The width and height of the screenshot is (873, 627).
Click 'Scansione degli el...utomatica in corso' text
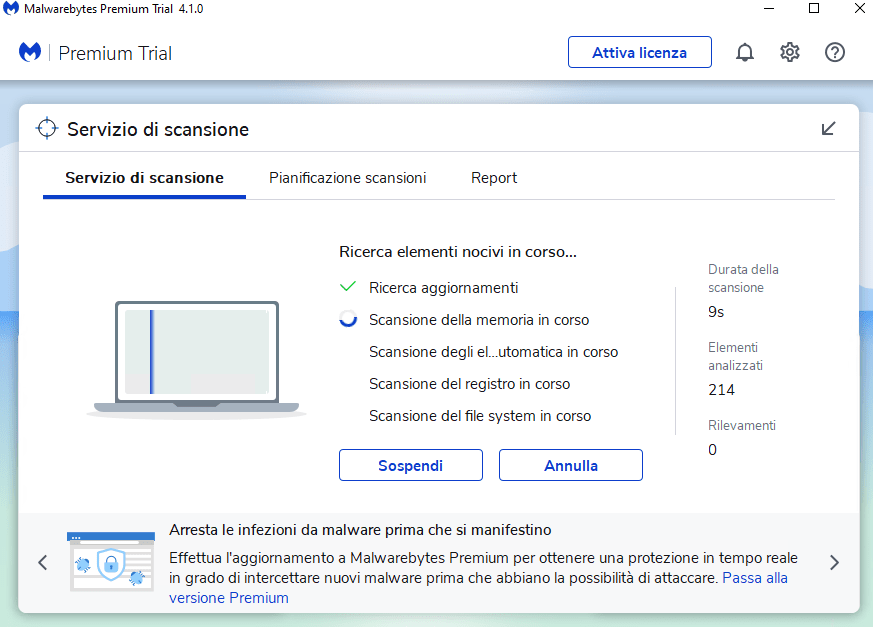(x=493, y=352)
